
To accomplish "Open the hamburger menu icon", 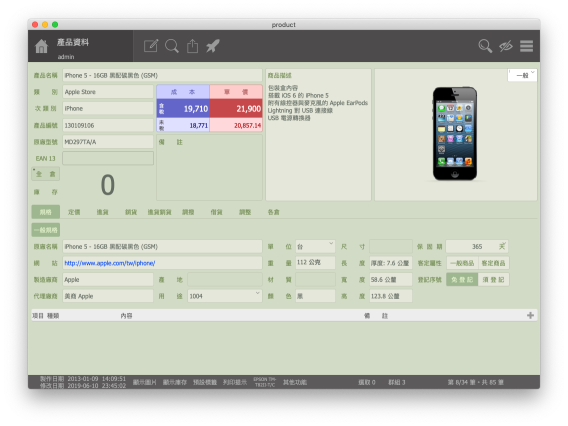I will click(526, 46).
